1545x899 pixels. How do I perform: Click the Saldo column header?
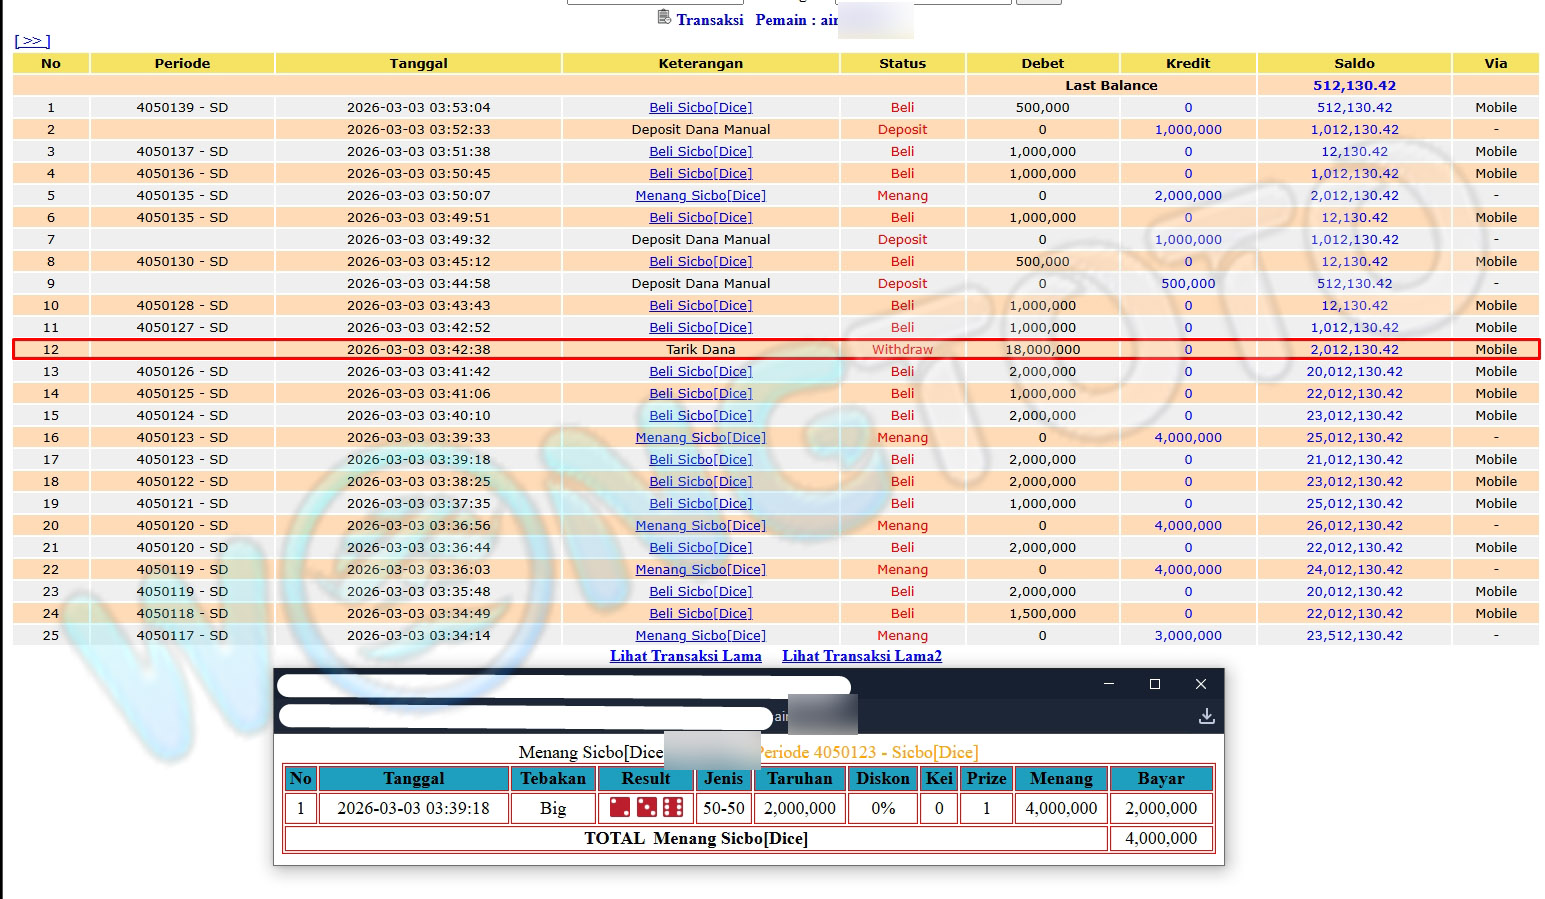point(1353,63)
